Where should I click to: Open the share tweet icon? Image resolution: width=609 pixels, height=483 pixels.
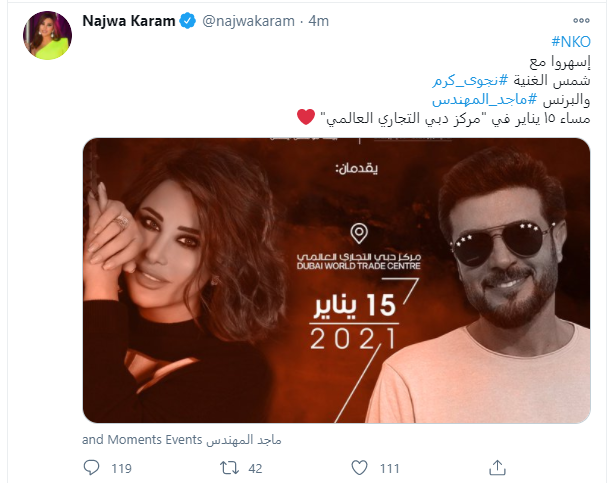tap(497, 467)
